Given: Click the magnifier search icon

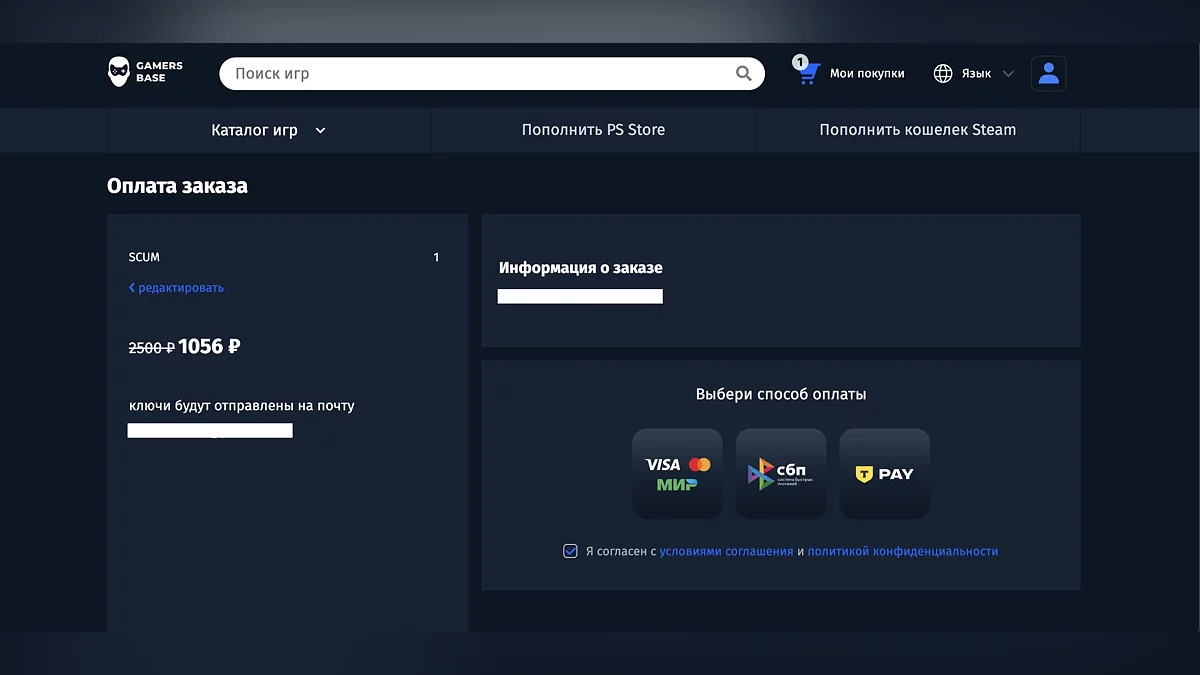Looking at the screenshot, I should pyautogui.click(x=743, y=73).
